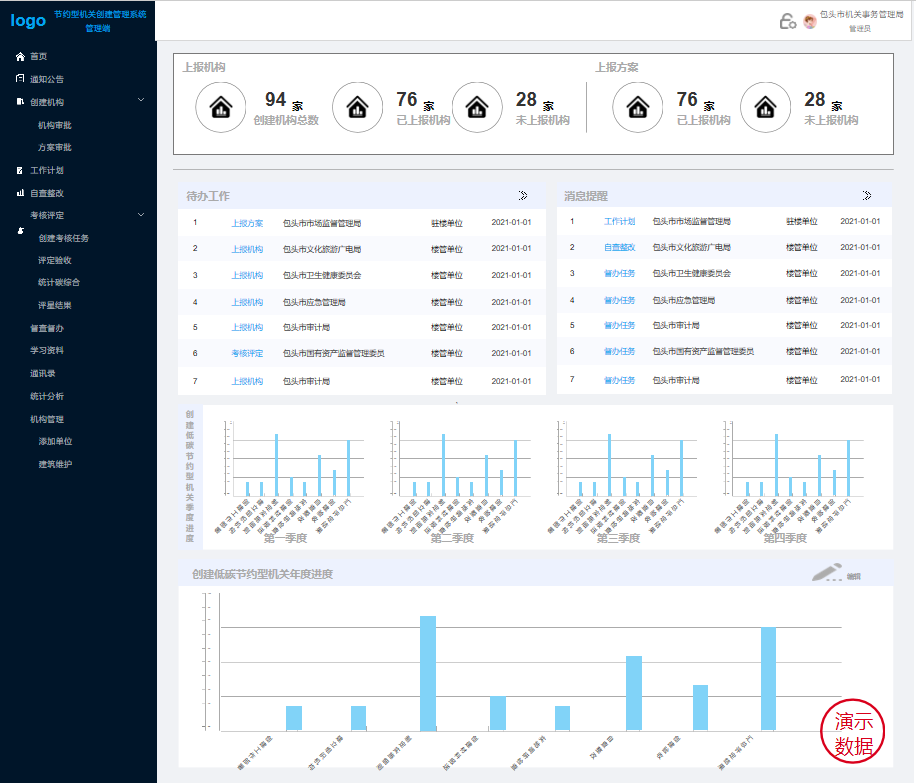Open the user avatar in top bar
Viewport: 916px width, 783px height.
pos(809,22)
